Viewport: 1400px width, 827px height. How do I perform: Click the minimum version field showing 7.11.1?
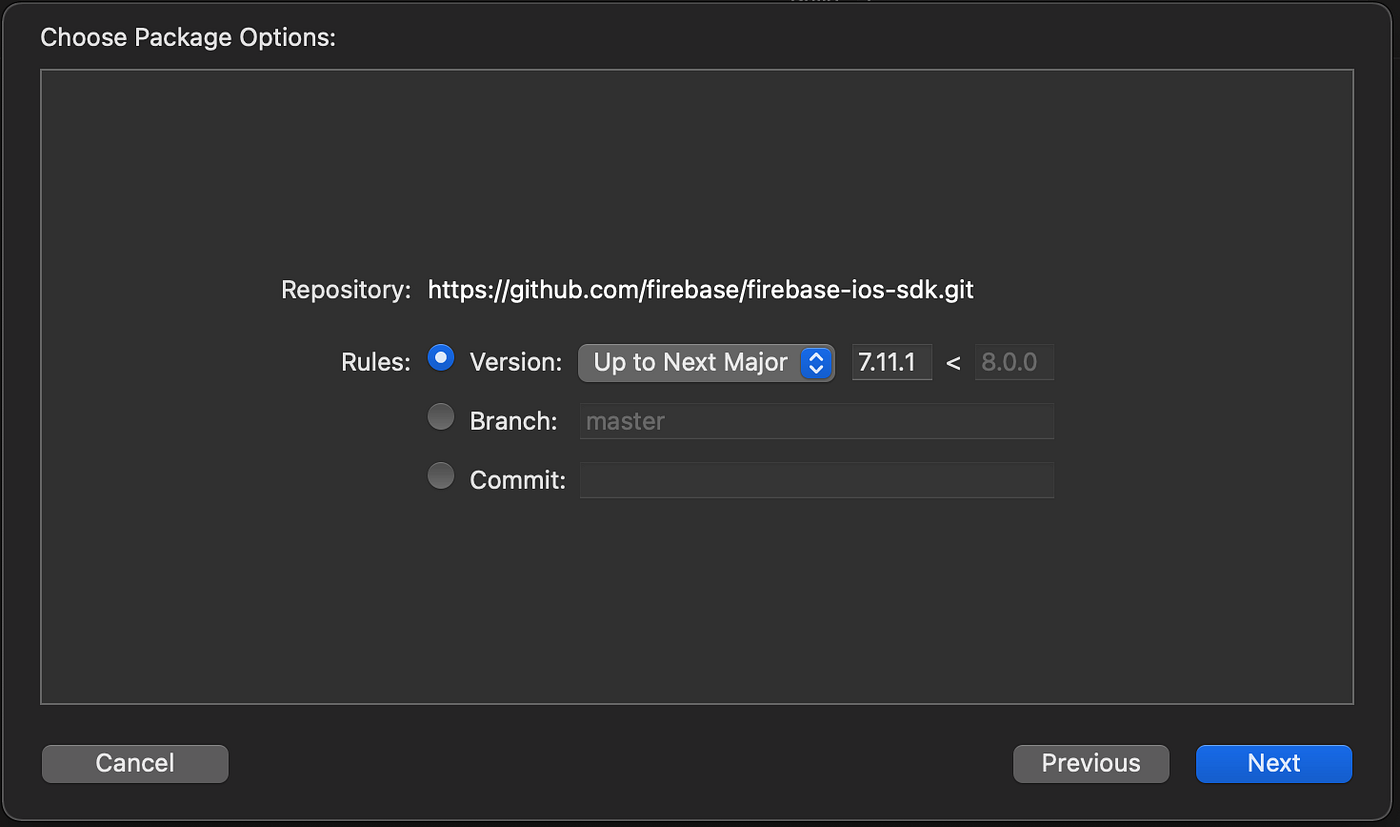pyautogui.click(x=891, y=362)
